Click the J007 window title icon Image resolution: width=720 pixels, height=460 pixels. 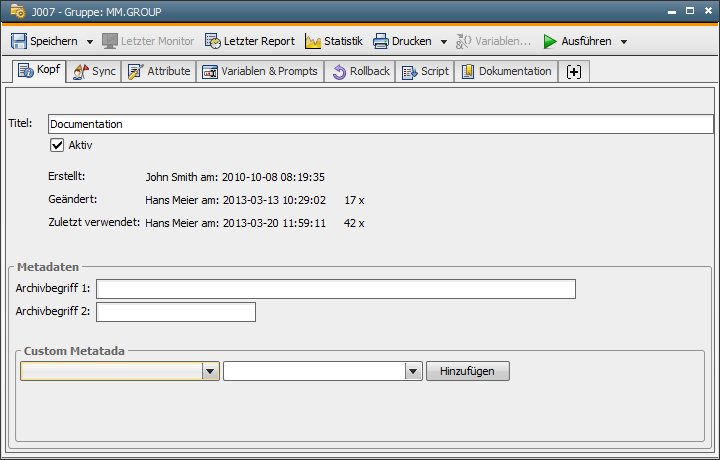pos(17,11)
